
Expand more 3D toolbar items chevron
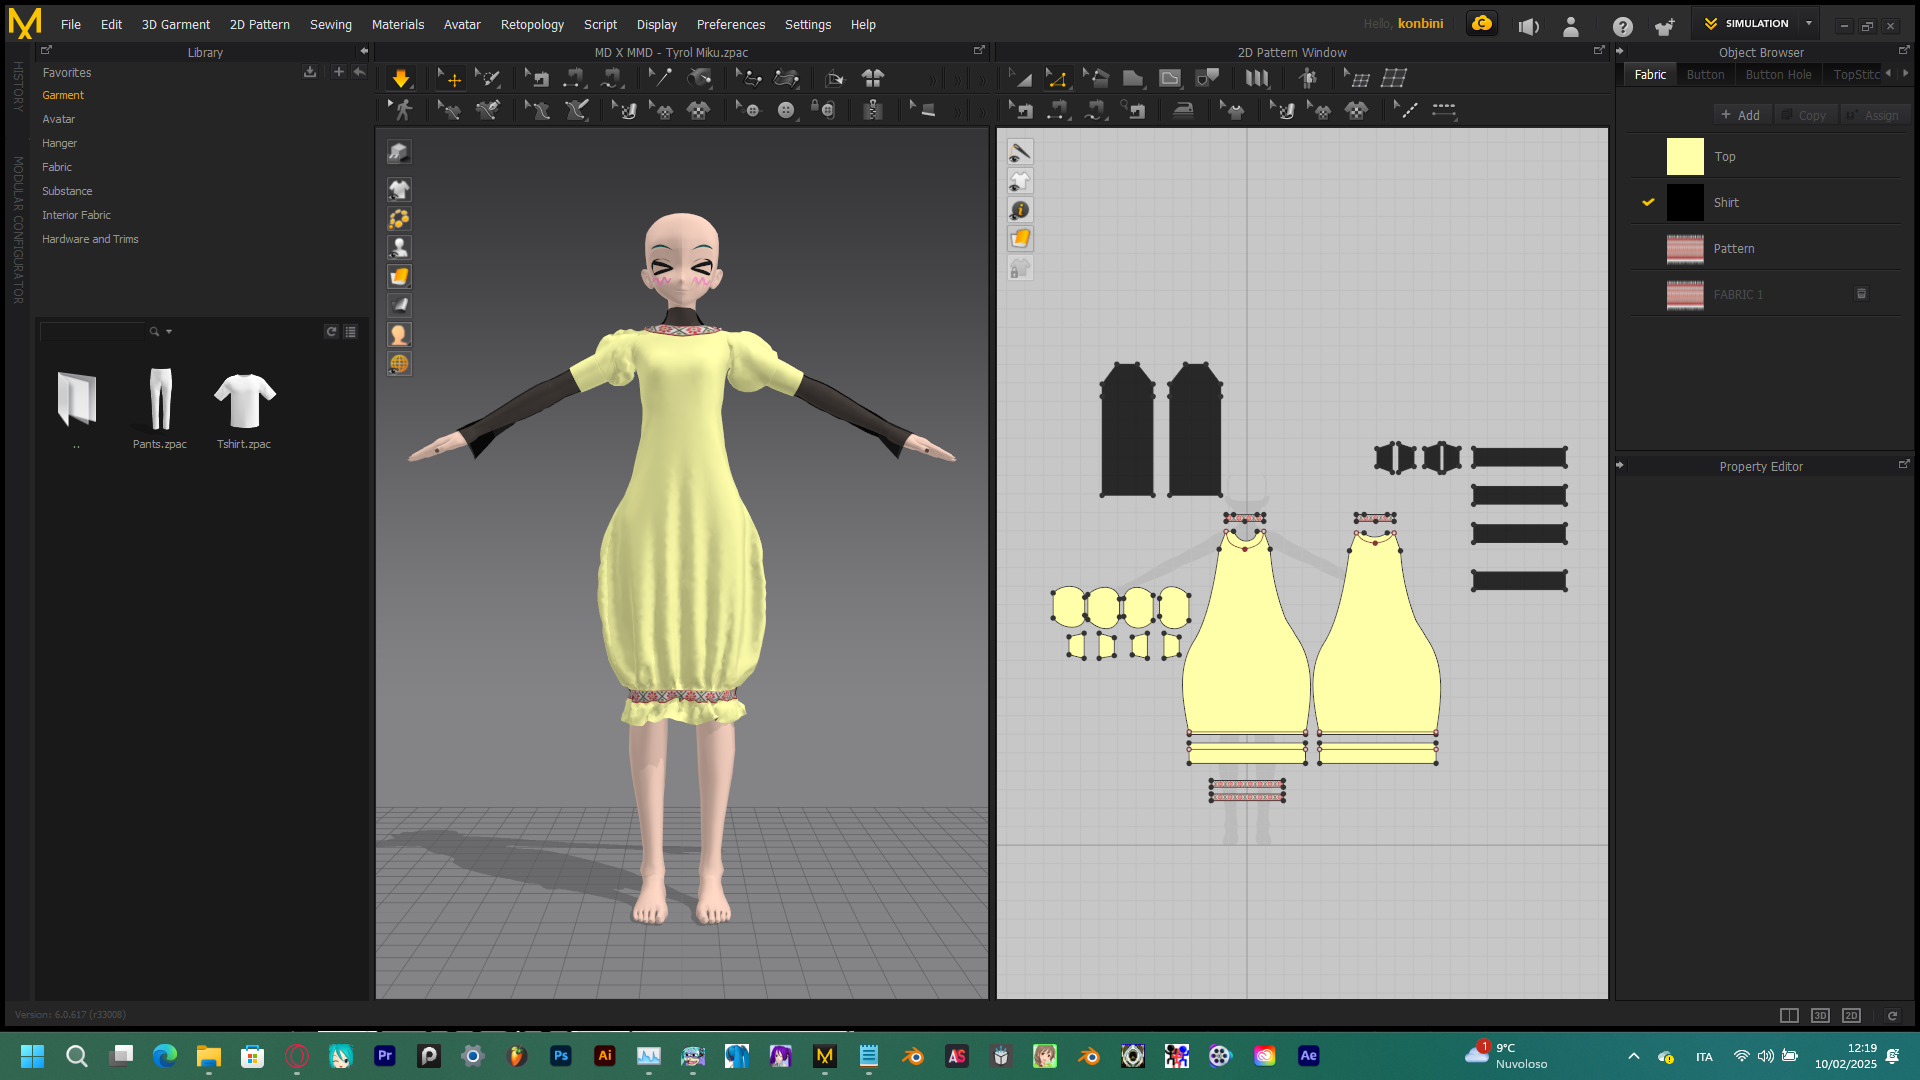[x=933, y=78]
